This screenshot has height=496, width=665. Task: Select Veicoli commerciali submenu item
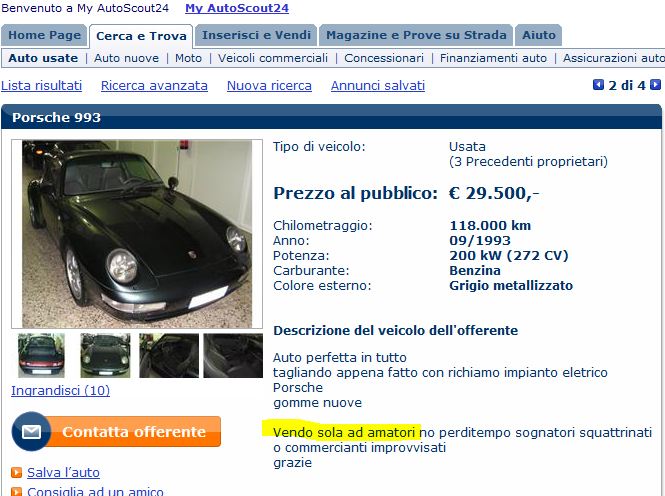click(273, 58)
